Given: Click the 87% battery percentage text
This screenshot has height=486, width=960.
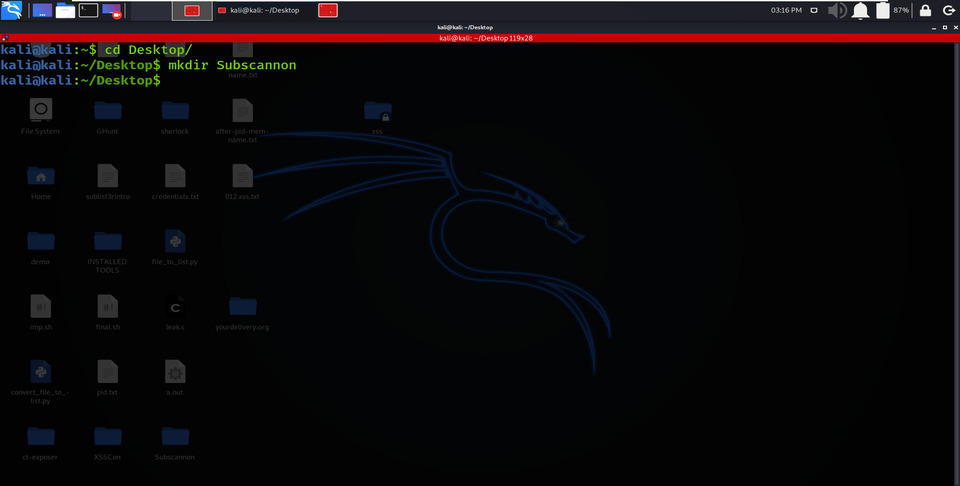Looking at the screenshot, I should [901, 10].
